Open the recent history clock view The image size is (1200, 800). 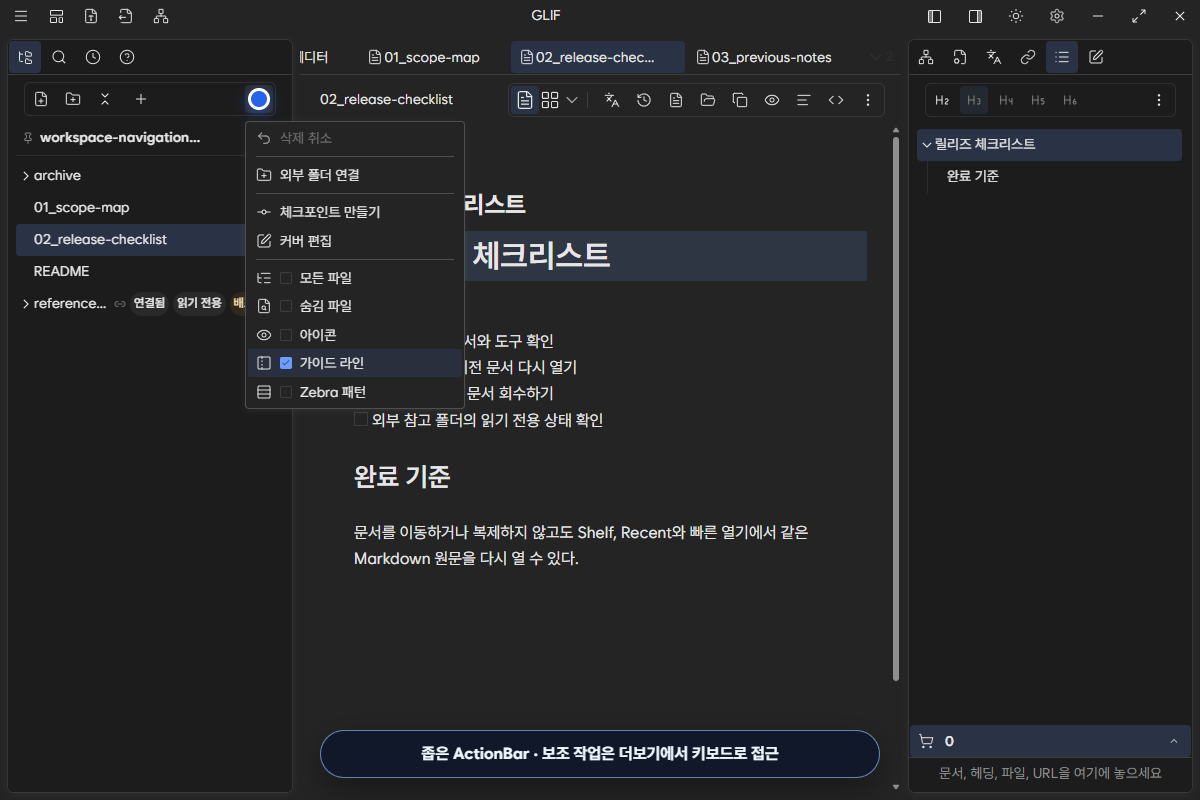tap(93, 57)
